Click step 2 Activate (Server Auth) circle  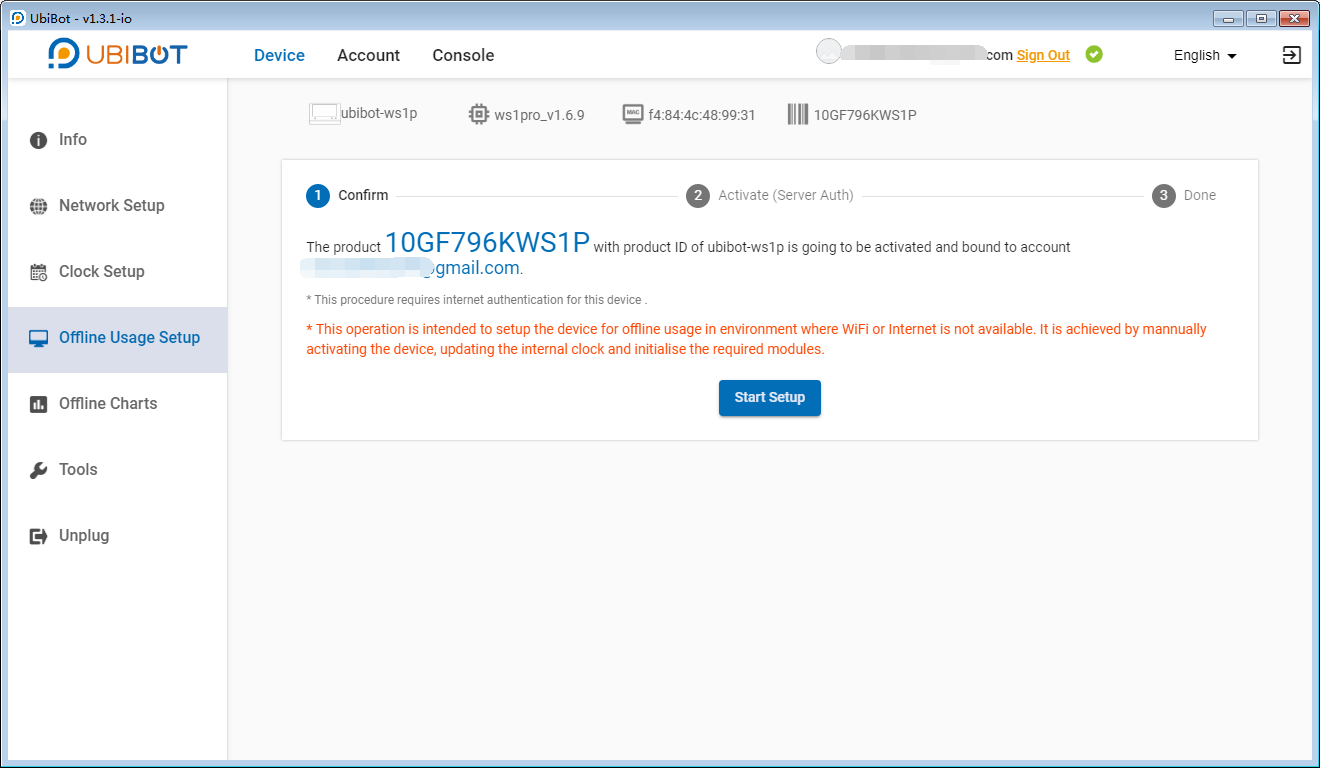tap(698, 195)
